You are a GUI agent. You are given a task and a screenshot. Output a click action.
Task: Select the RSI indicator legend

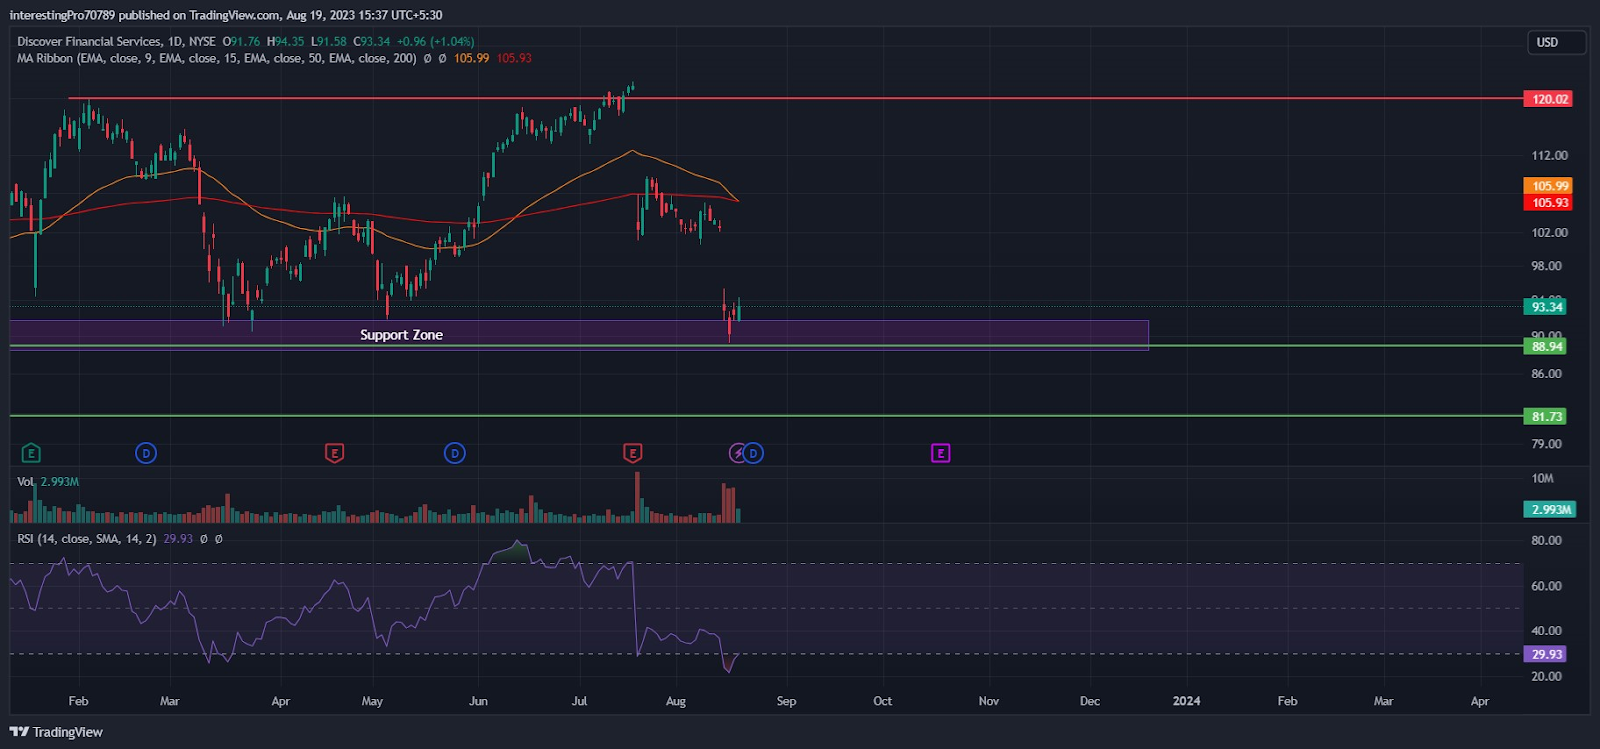(x=87, y=539)
